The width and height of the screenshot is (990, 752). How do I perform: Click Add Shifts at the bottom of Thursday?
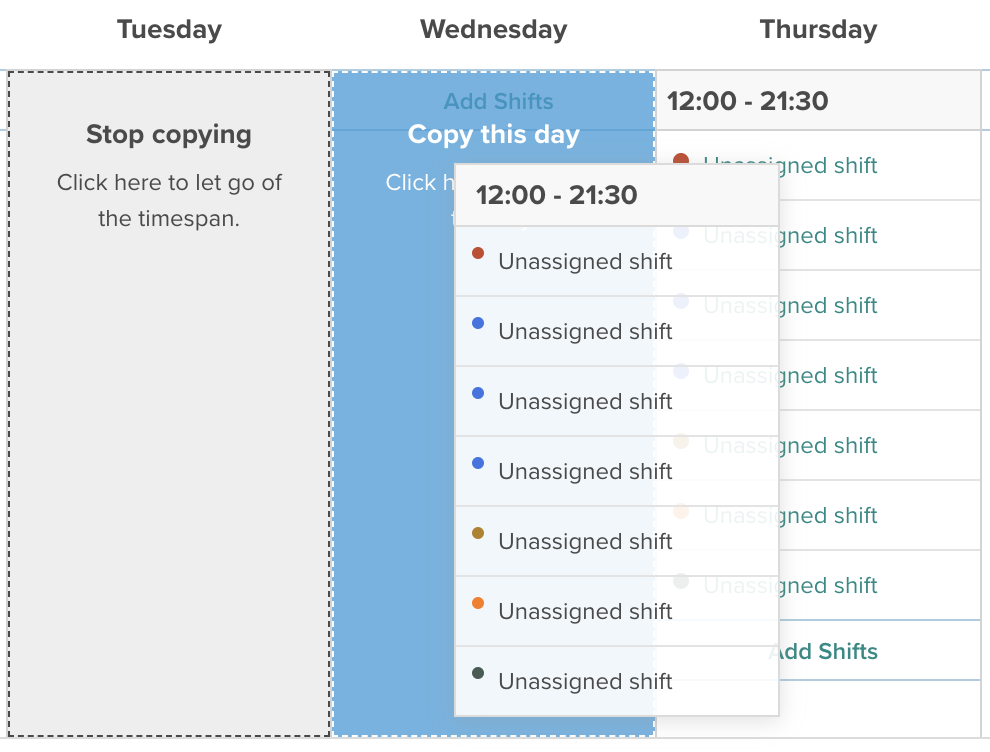point(824,652)
